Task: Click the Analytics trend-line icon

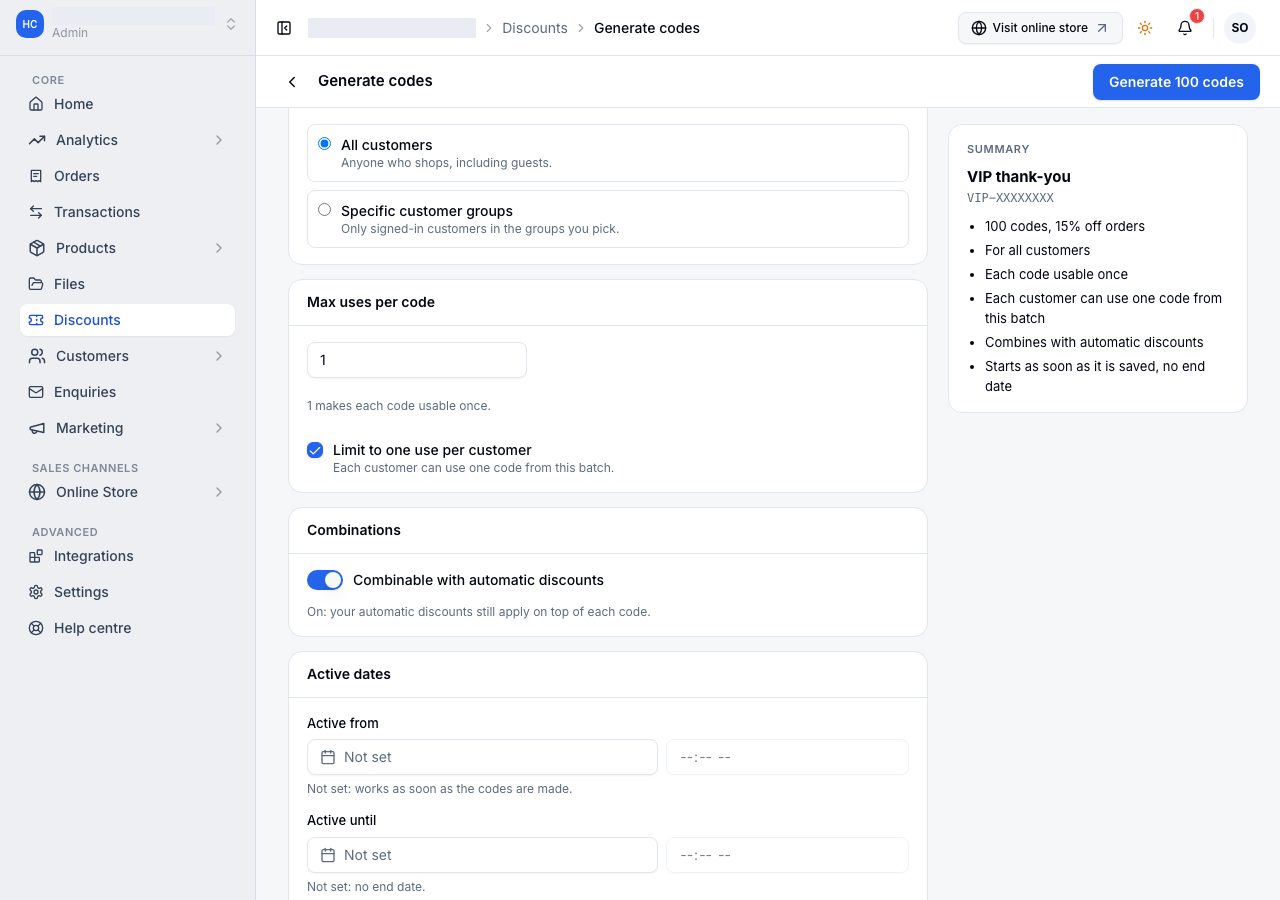Action: coord(37,140)
